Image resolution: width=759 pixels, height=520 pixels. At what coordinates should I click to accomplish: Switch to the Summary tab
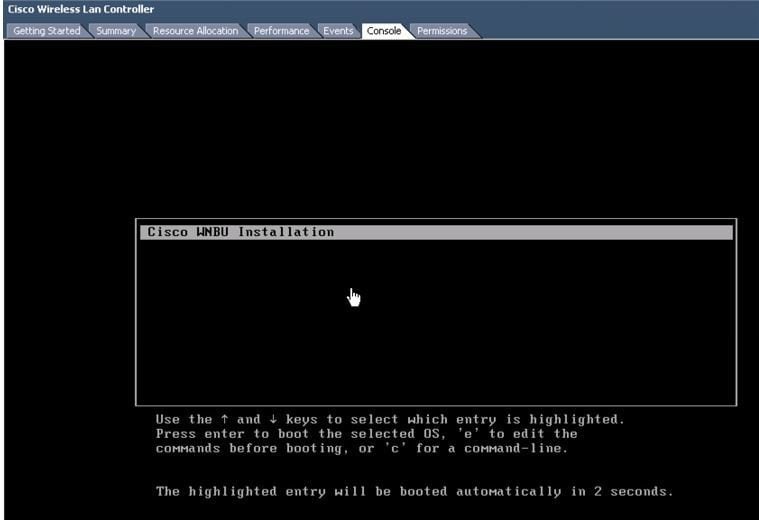pos(116,31)
